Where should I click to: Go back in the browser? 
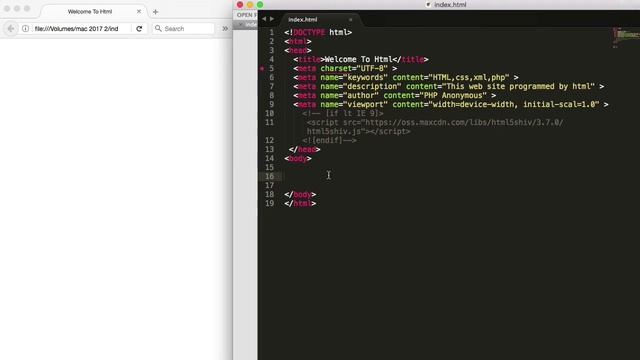(x=11, y=29)
